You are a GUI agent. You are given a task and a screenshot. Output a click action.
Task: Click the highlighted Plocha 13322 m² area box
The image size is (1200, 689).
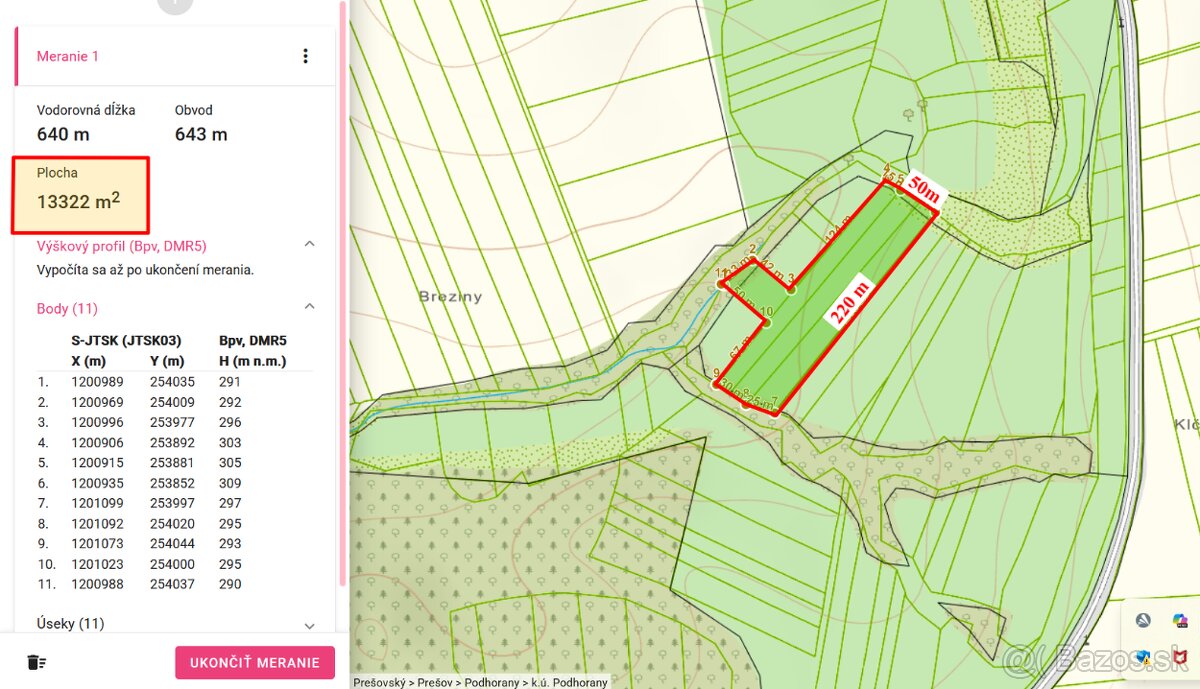(x=80, y=194)
